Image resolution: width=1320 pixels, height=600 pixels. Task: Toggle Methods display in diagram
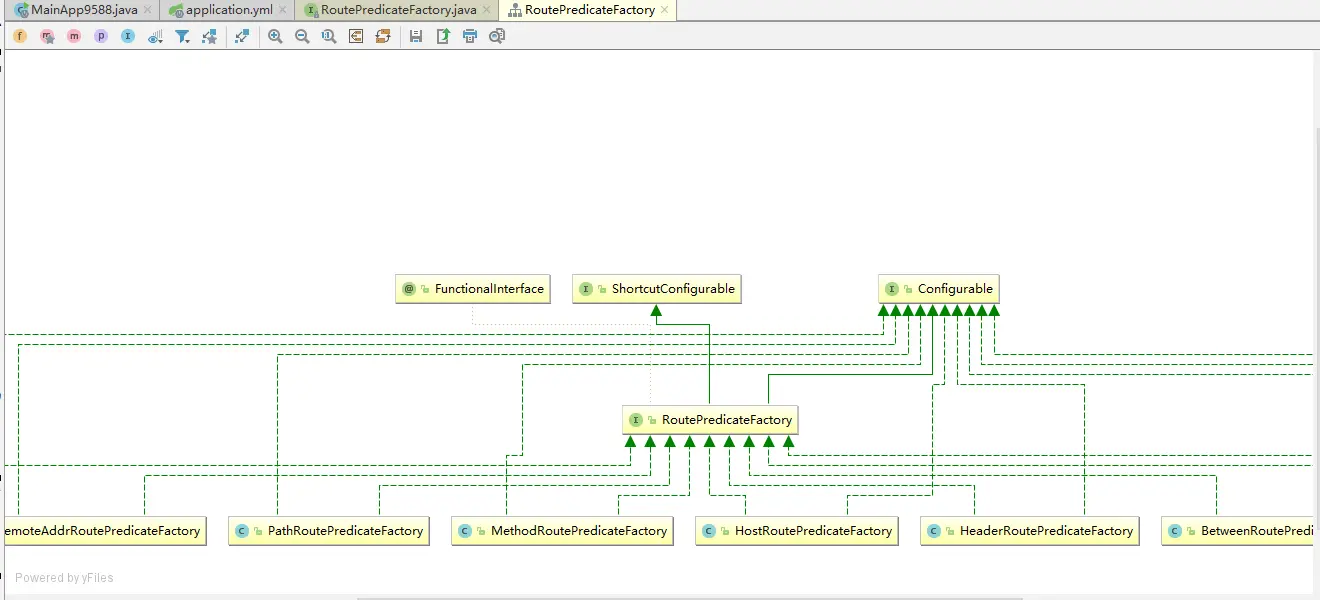click(x=74, y=36)
